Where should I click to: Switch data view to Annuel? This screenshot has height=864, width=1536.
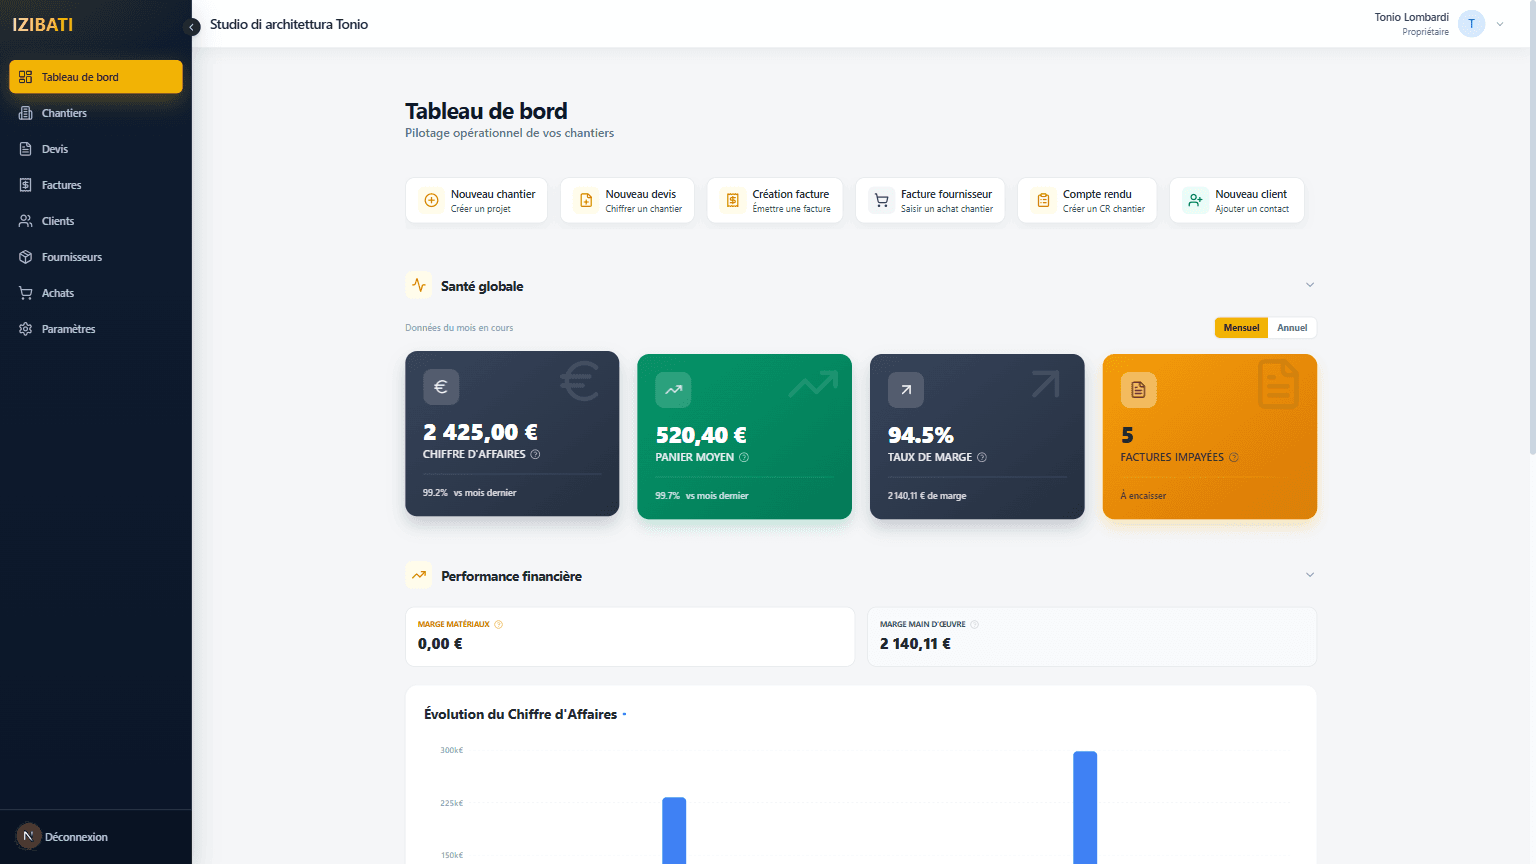tap(1292, 328)
